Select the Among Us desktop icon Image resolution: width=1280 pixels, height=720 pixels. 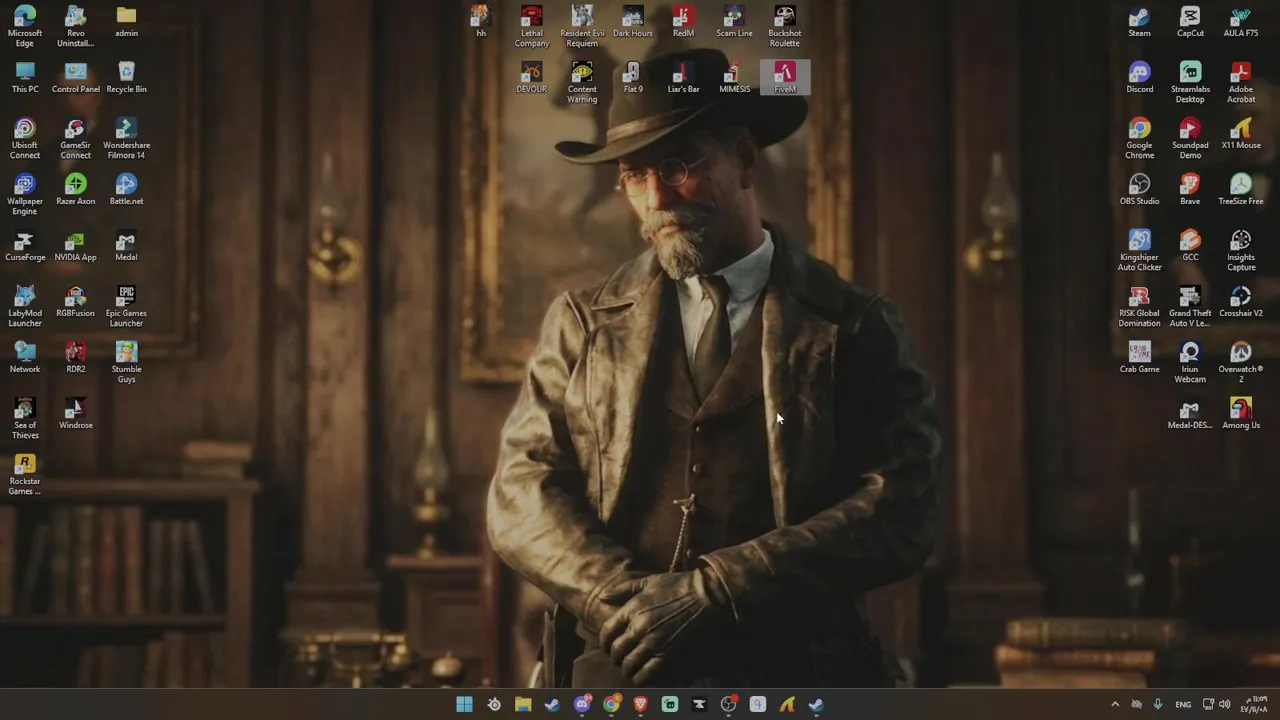[1241, 413]
